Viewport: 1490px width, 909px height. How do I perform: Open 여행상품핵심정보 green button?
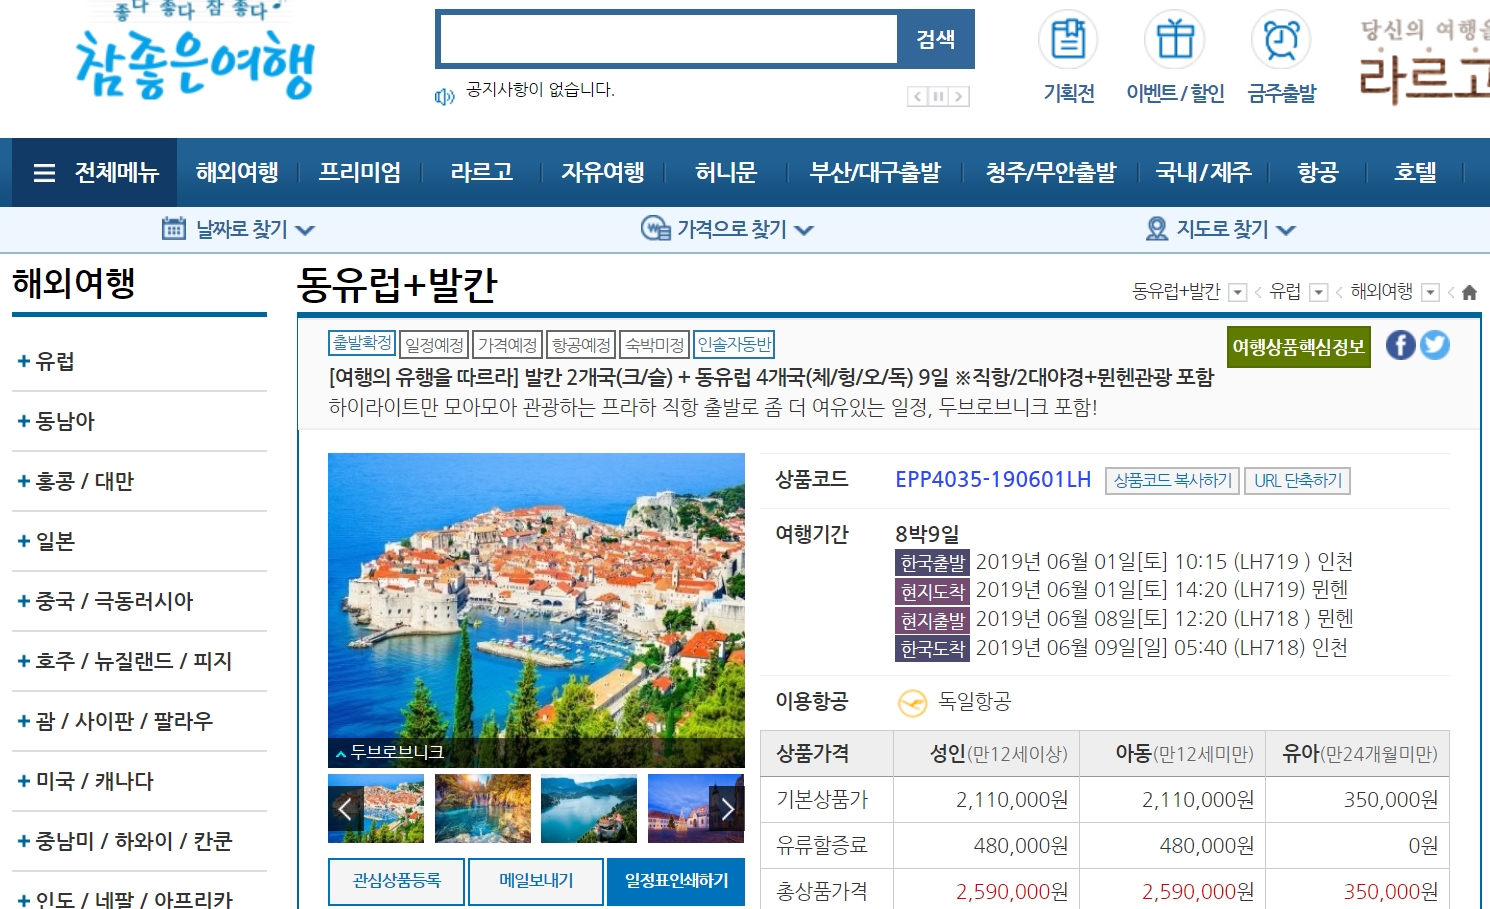1299,347
